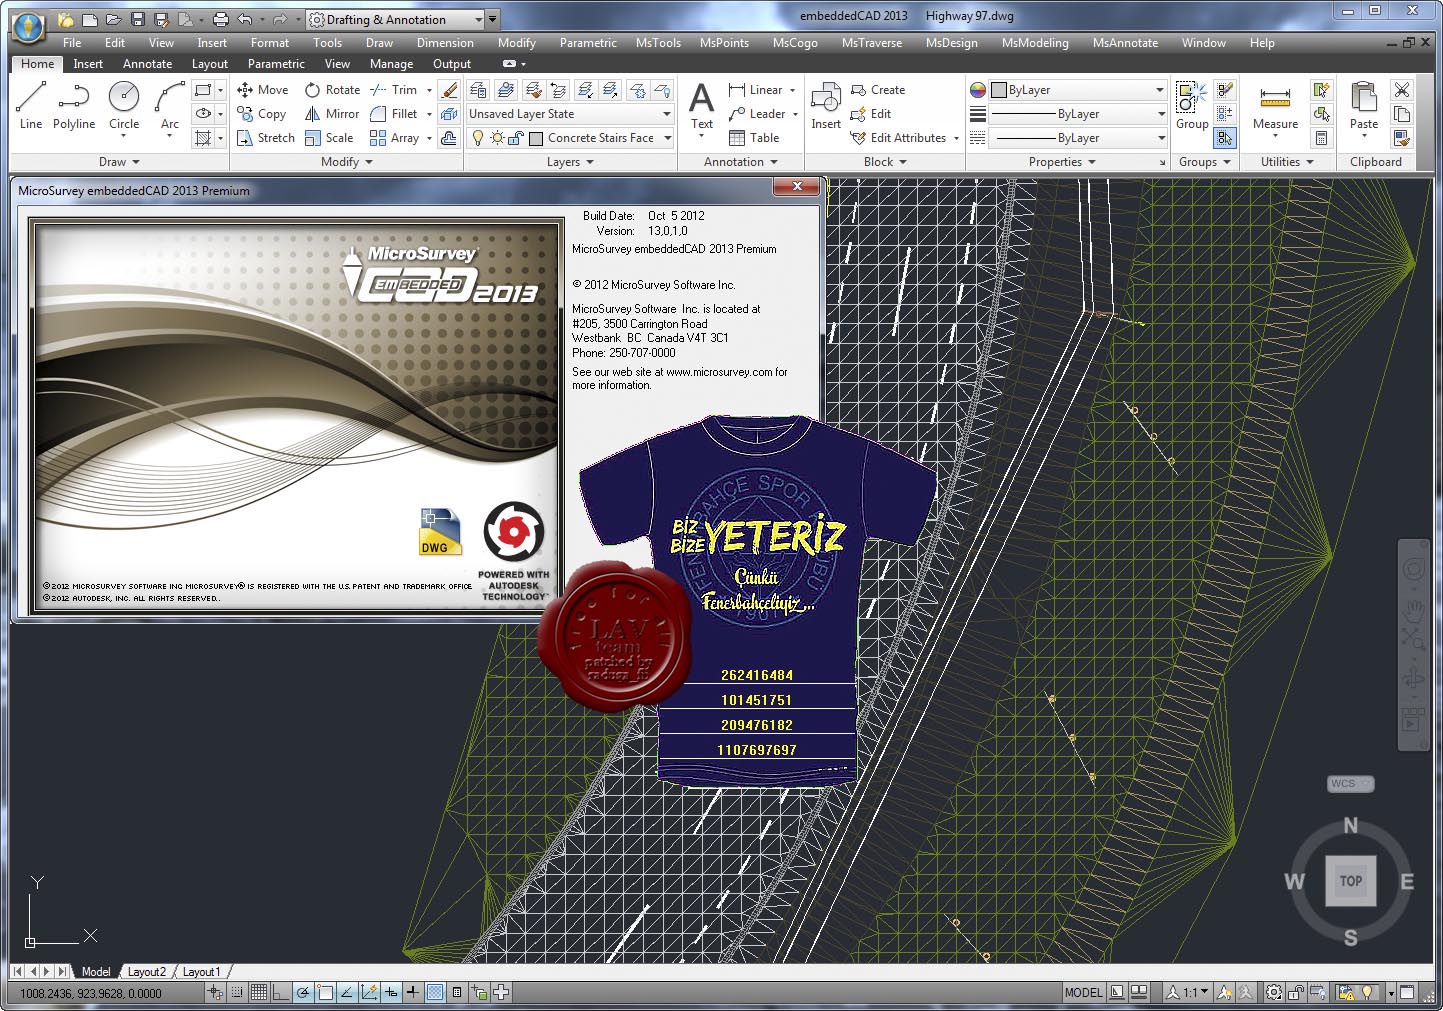This screenshot has width=1443, height=1011.
Task: Click the Move button
Action: pyautogui.click(x=262, y=90)
